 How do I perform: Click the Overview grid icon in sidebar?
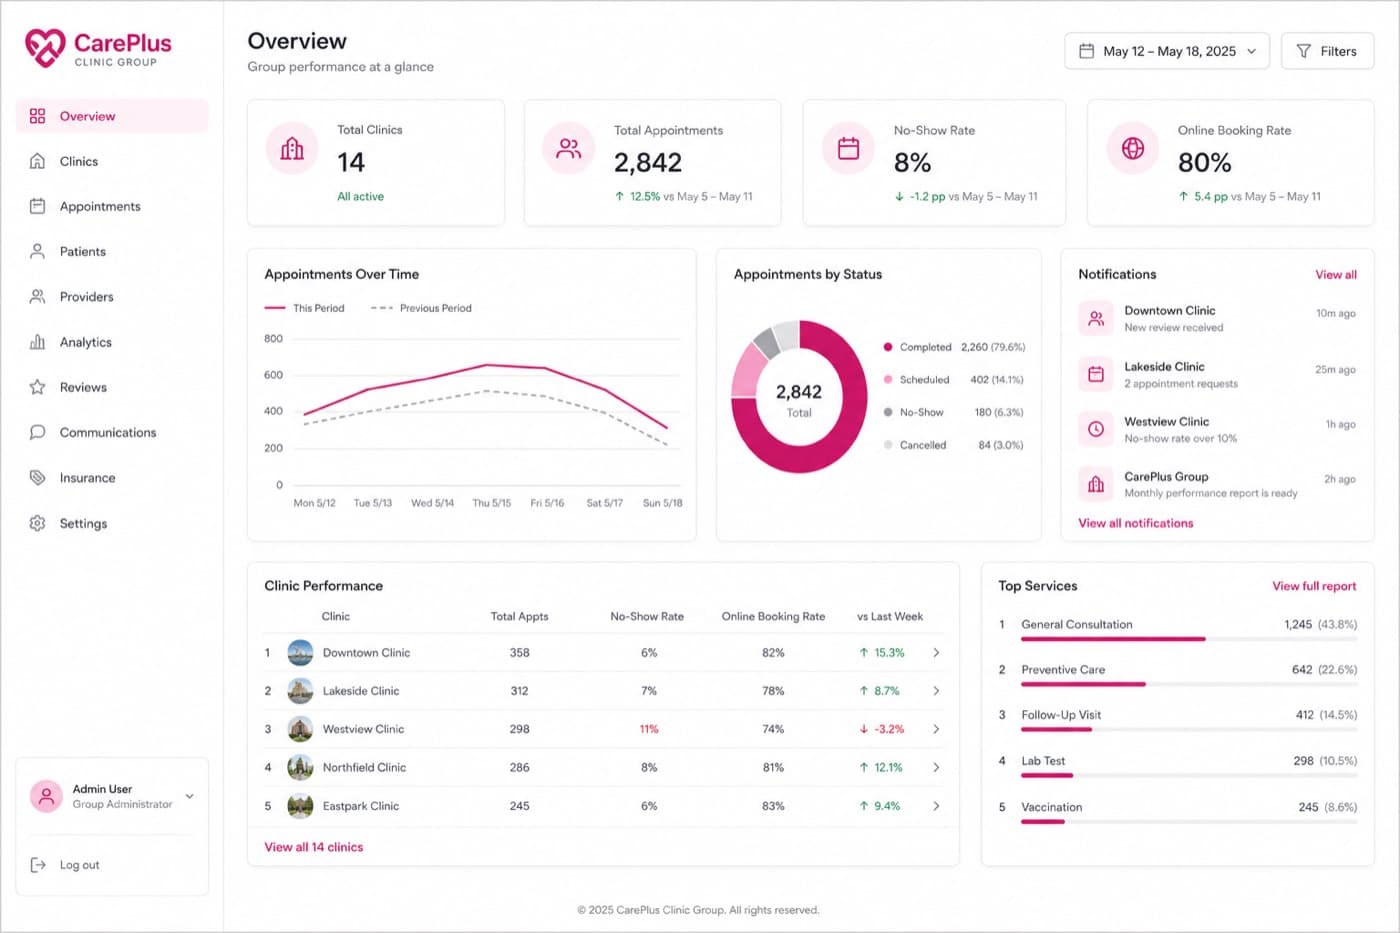point(37,116)
